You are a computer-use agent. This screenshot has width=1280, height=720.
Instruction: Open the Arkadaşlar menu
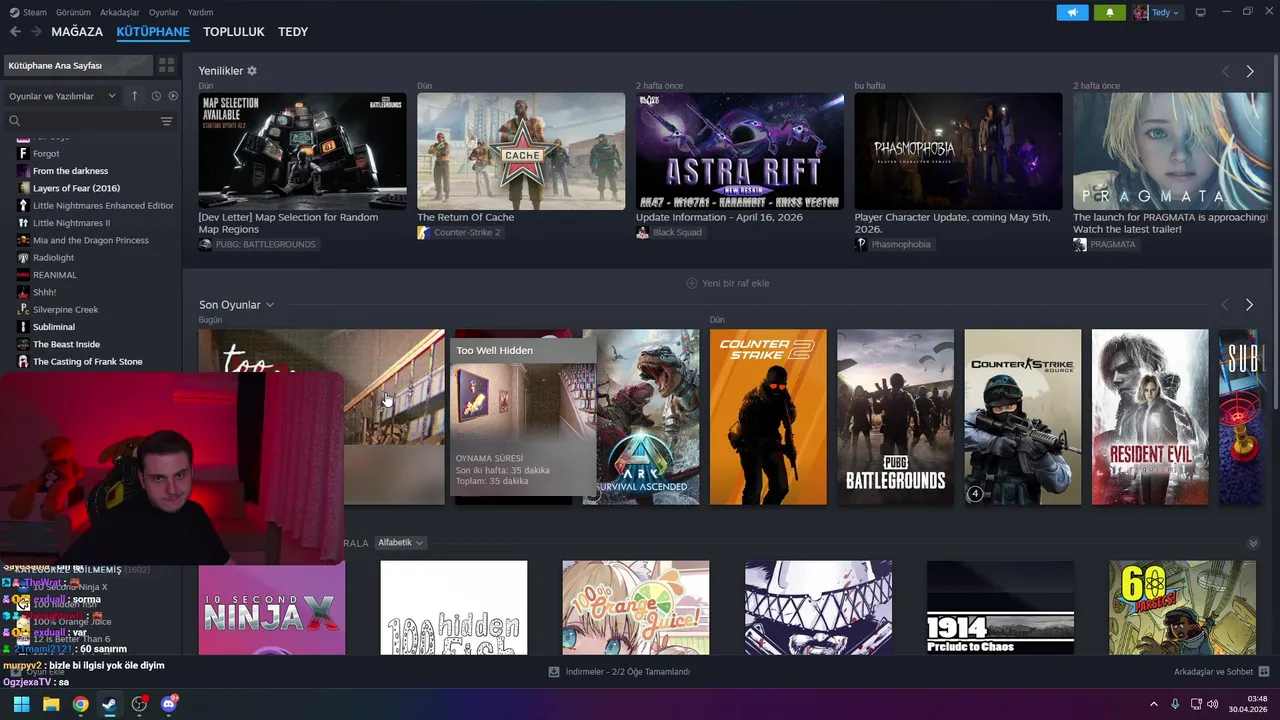point(120,12)
